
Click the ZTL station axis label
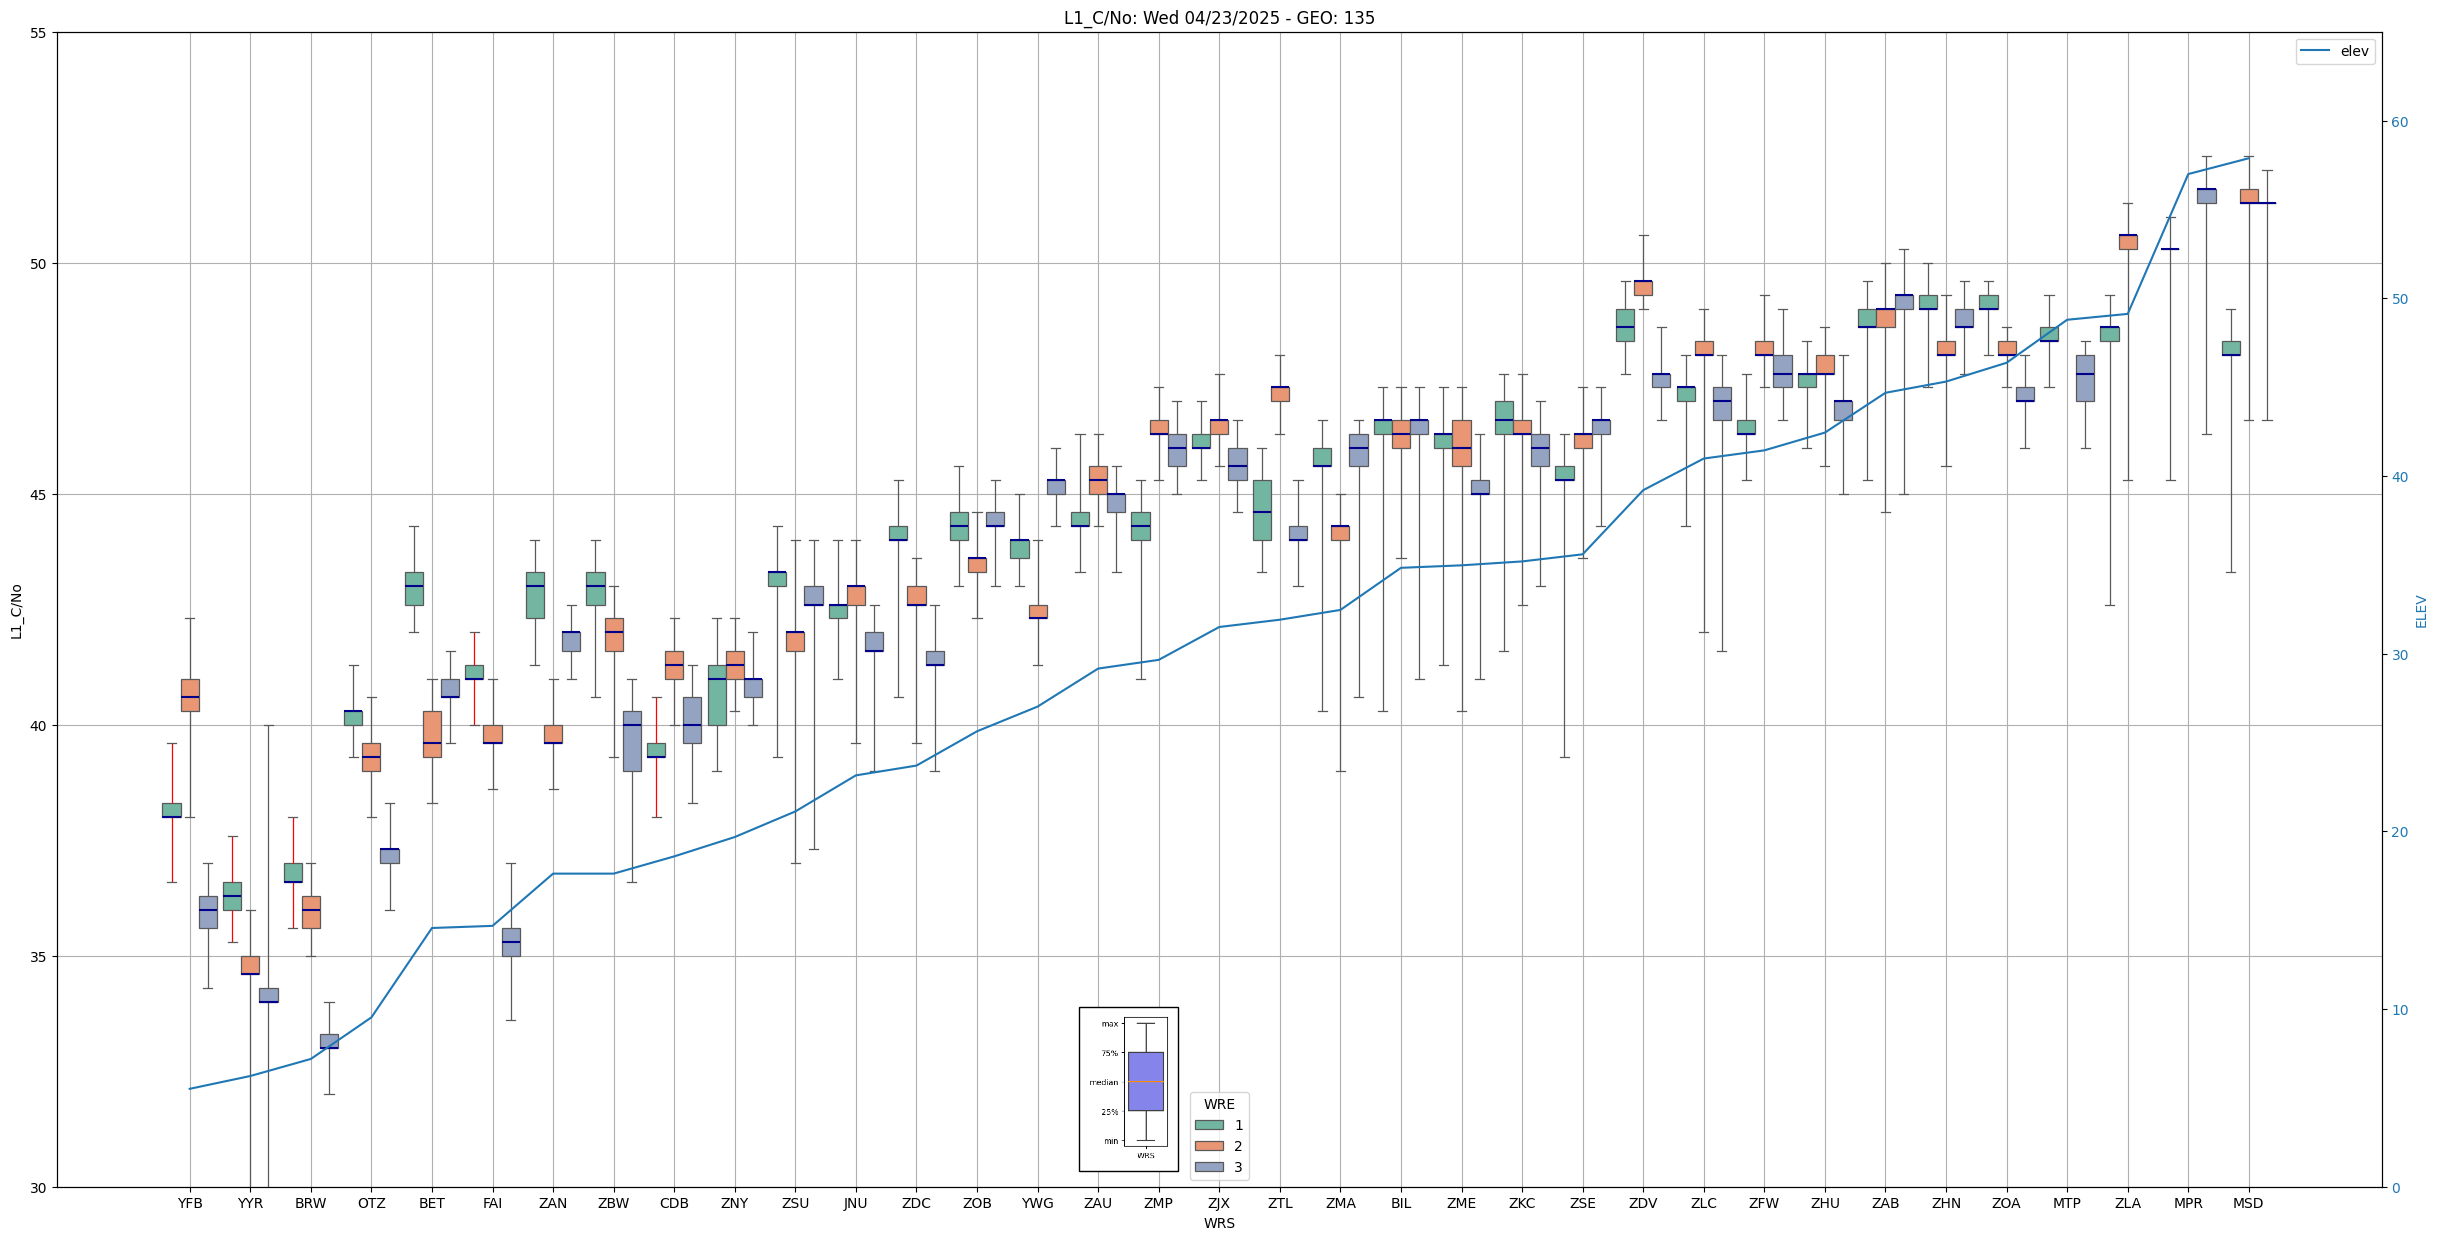click(1279, 1203)
